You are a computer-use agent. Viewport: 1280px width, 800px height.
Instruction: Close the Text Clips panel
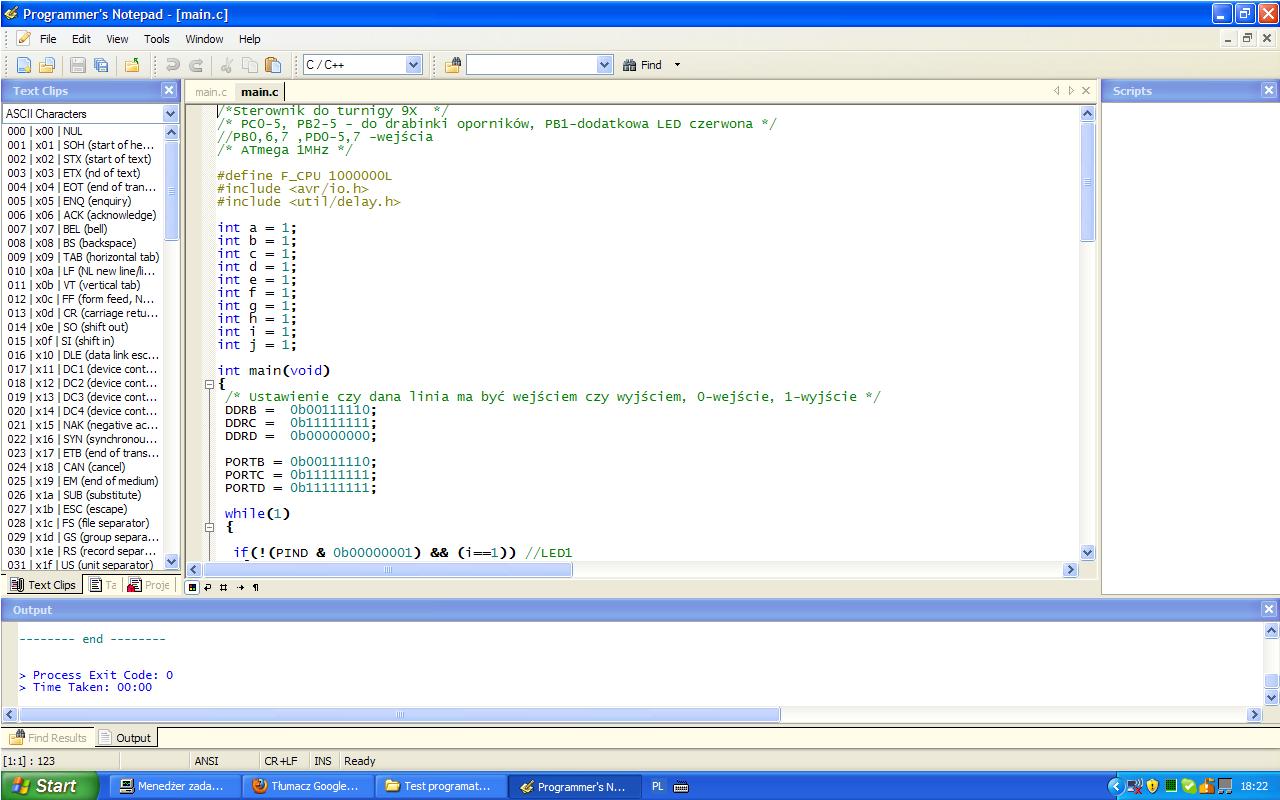[169, 90]
